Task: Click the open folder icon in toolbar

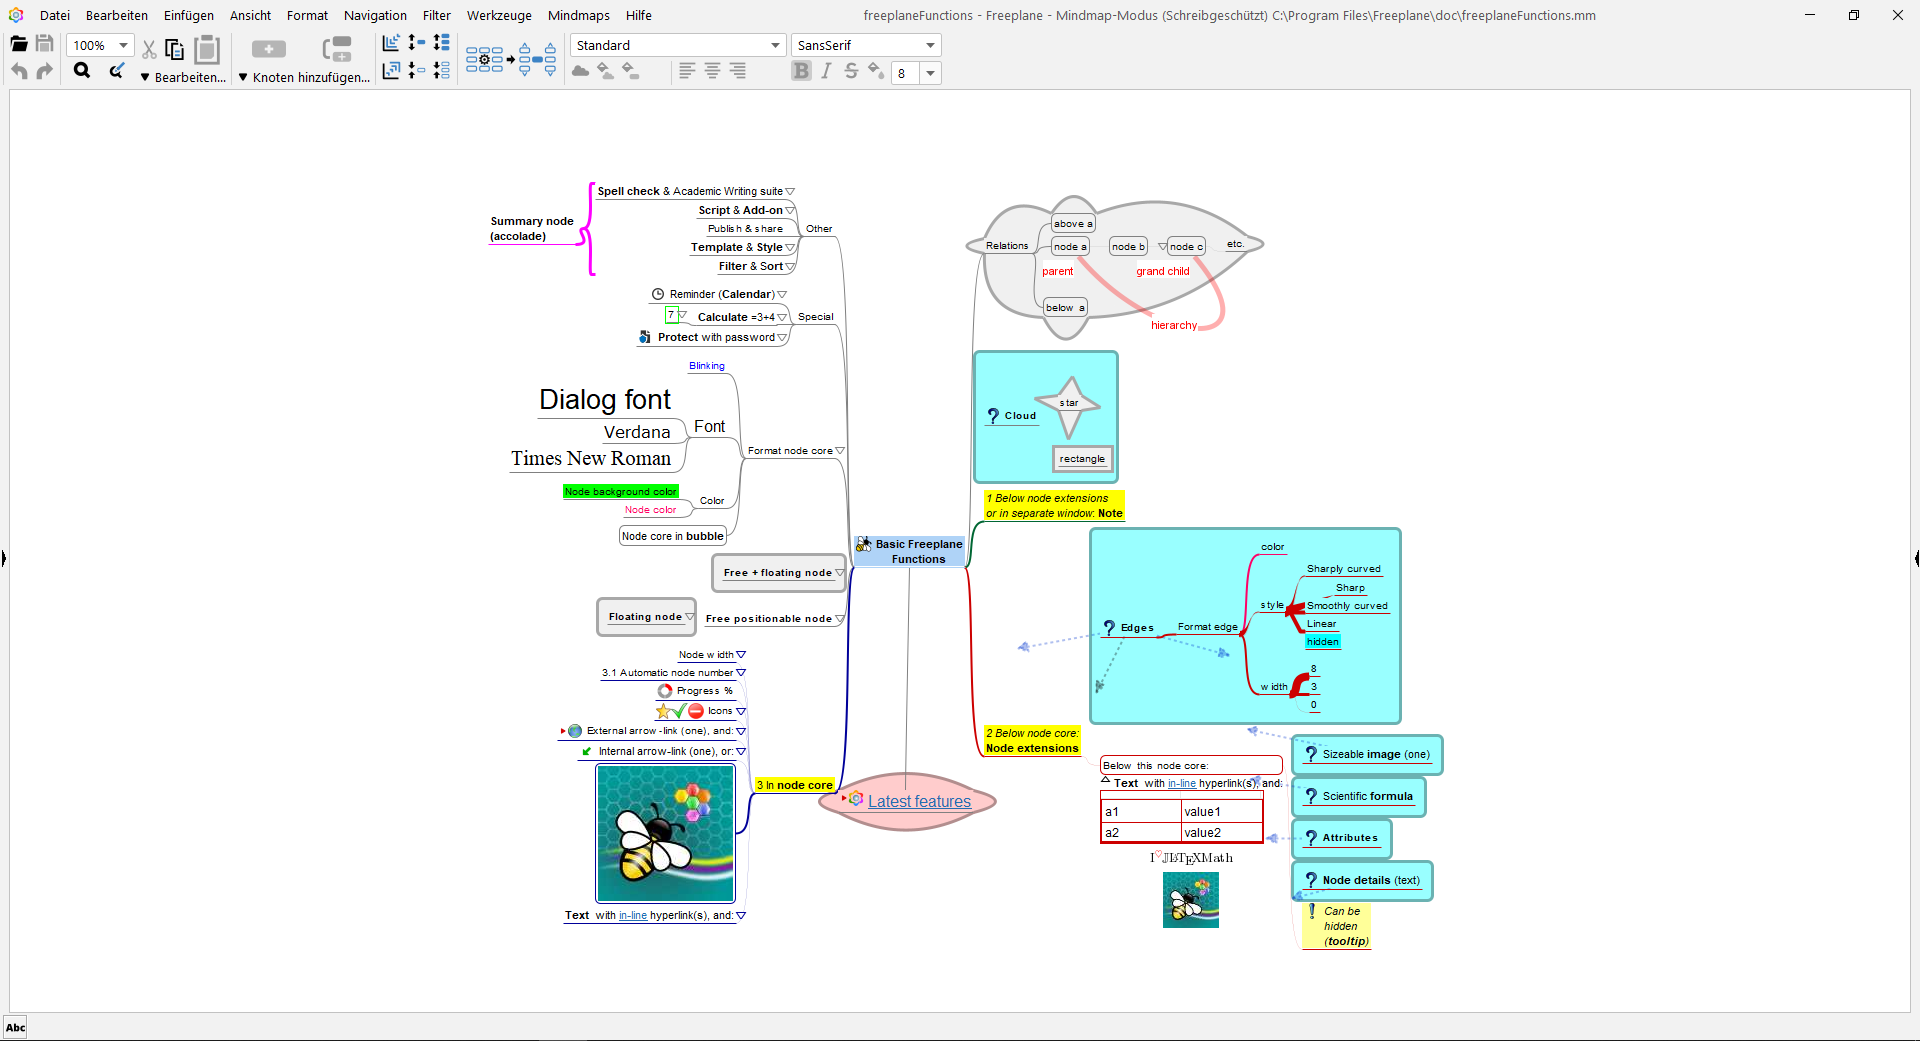Action: pos(19,44)
